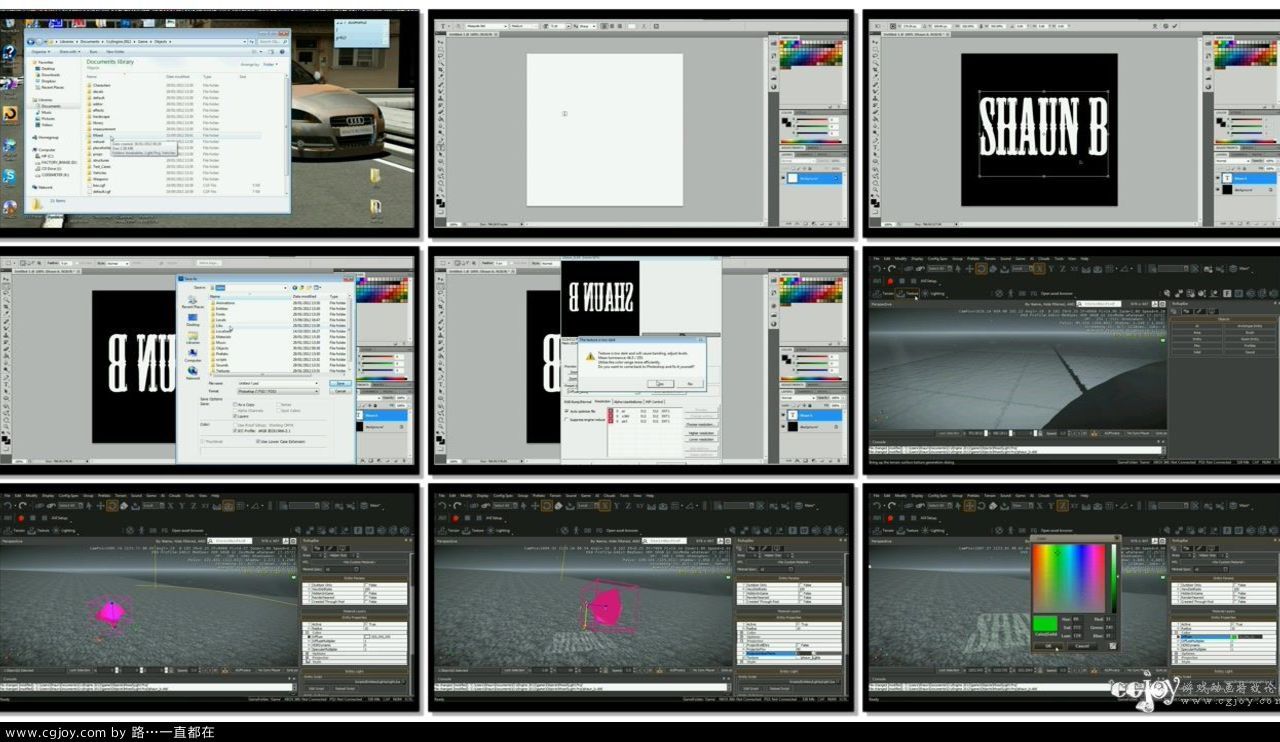Select the Animations folder in Save As list
This screenshot has width=1280, height=742.
click(x=225, y=303)
